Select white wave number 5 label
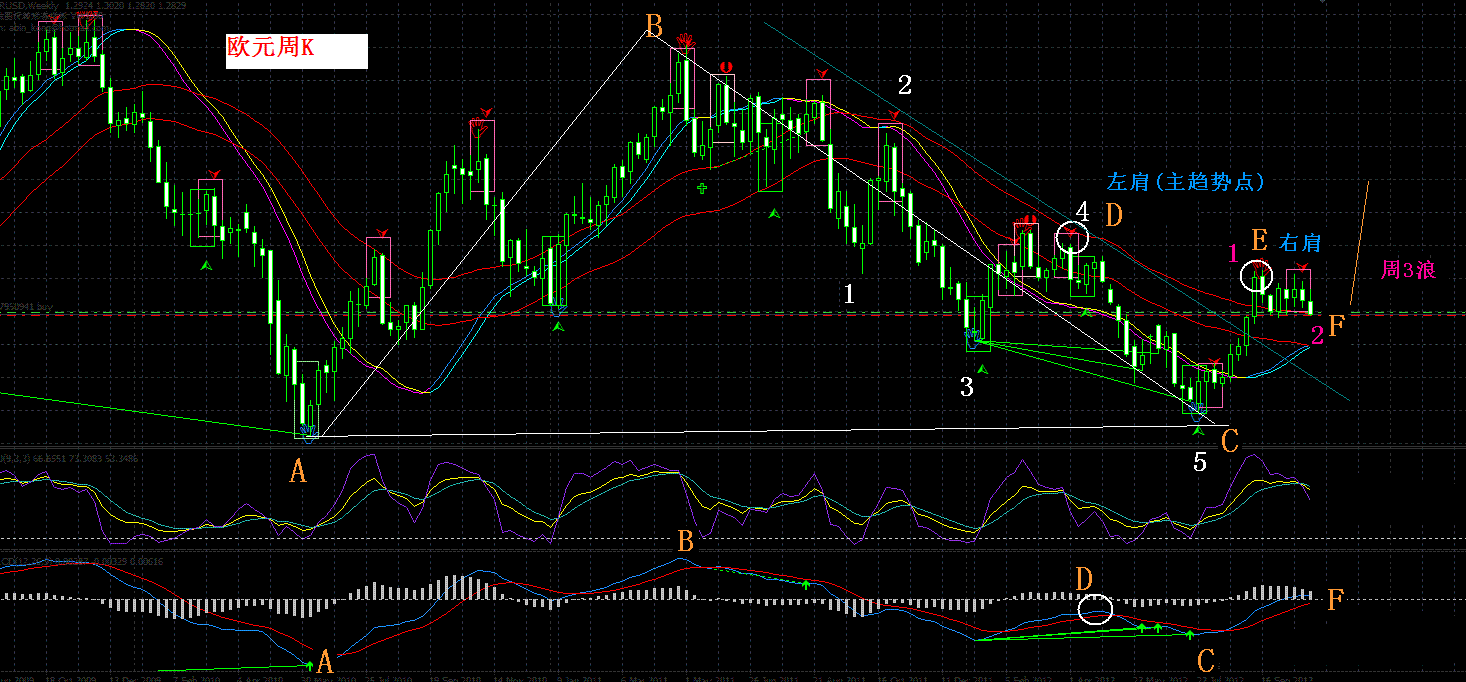Screen dimensions: 1466x682 tap(1200, 461)
